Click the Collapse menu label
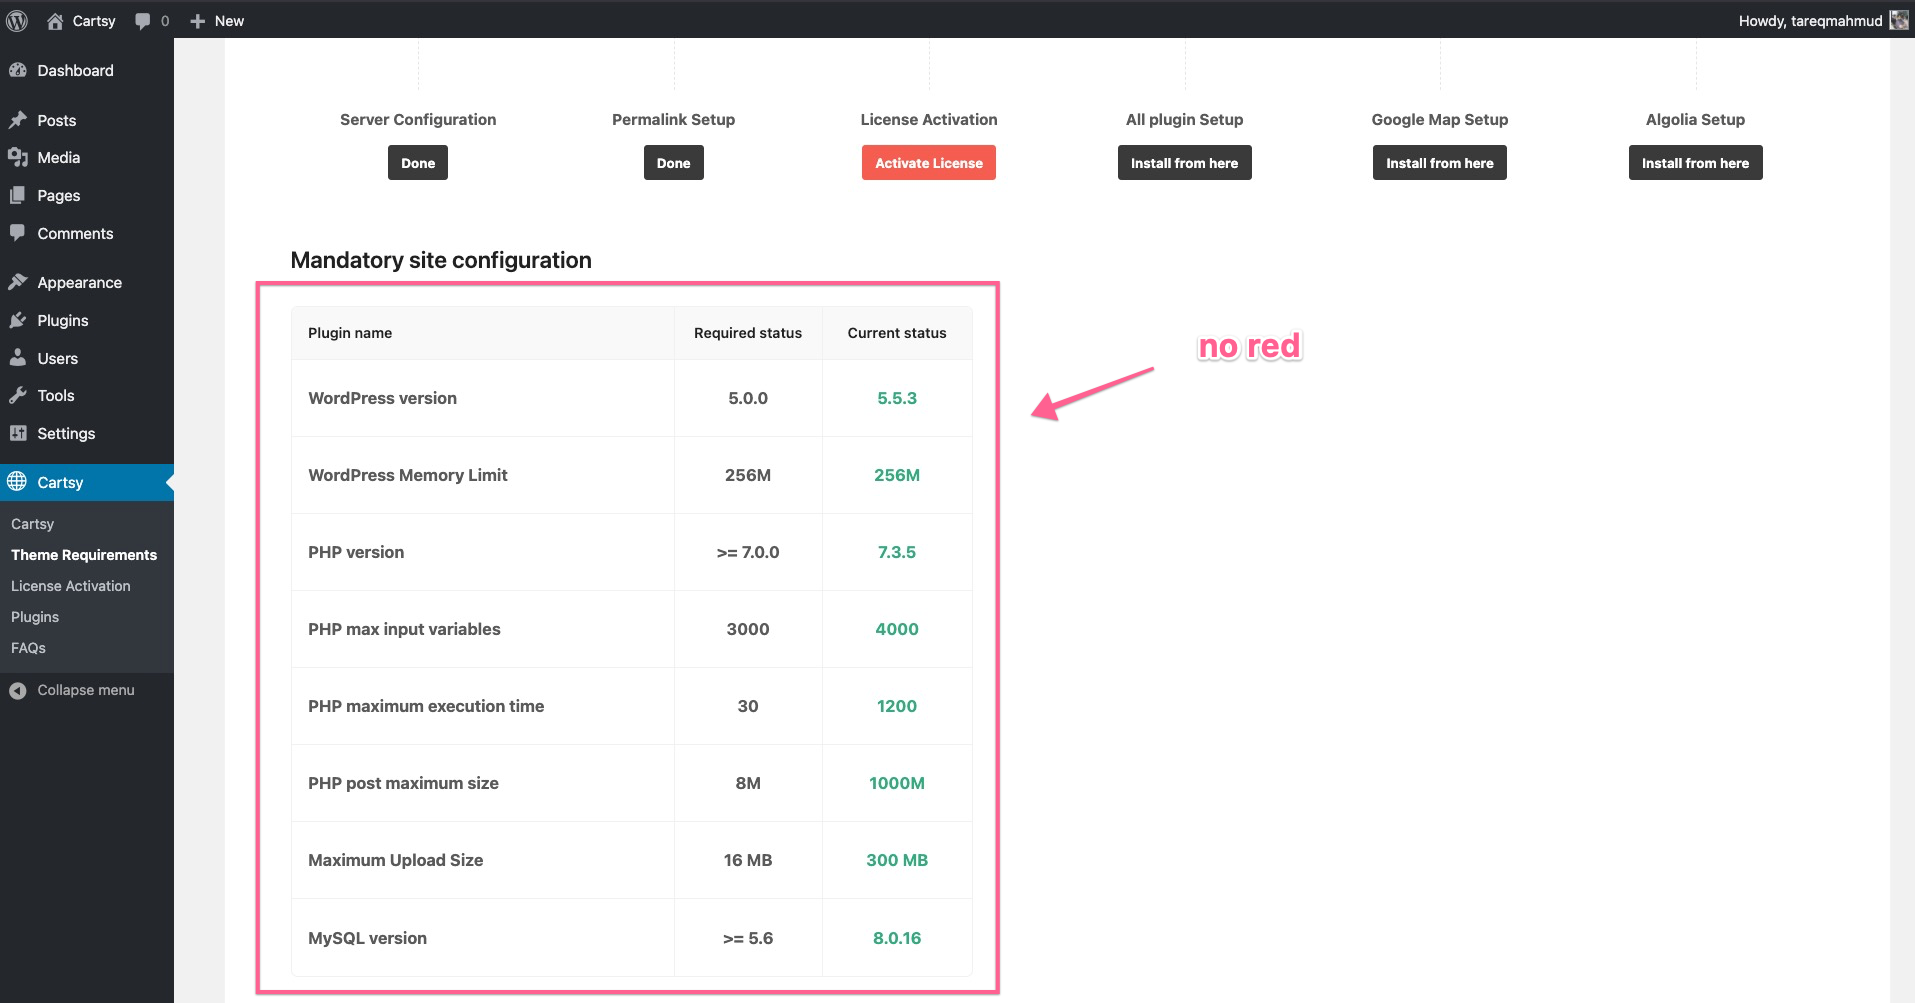Viewport: 1915px width, 1003px height. (86, 690)
